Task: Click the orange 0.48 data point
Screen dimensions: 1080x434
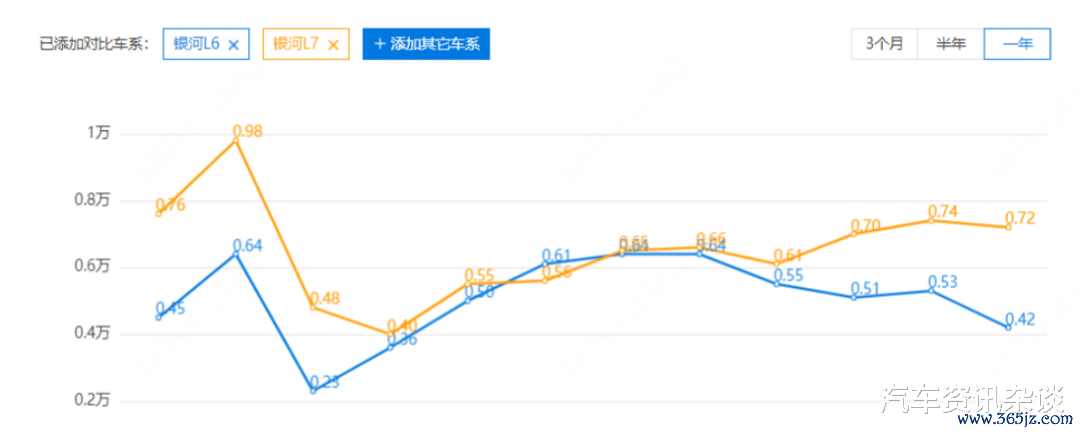Action: click(313, 307)
